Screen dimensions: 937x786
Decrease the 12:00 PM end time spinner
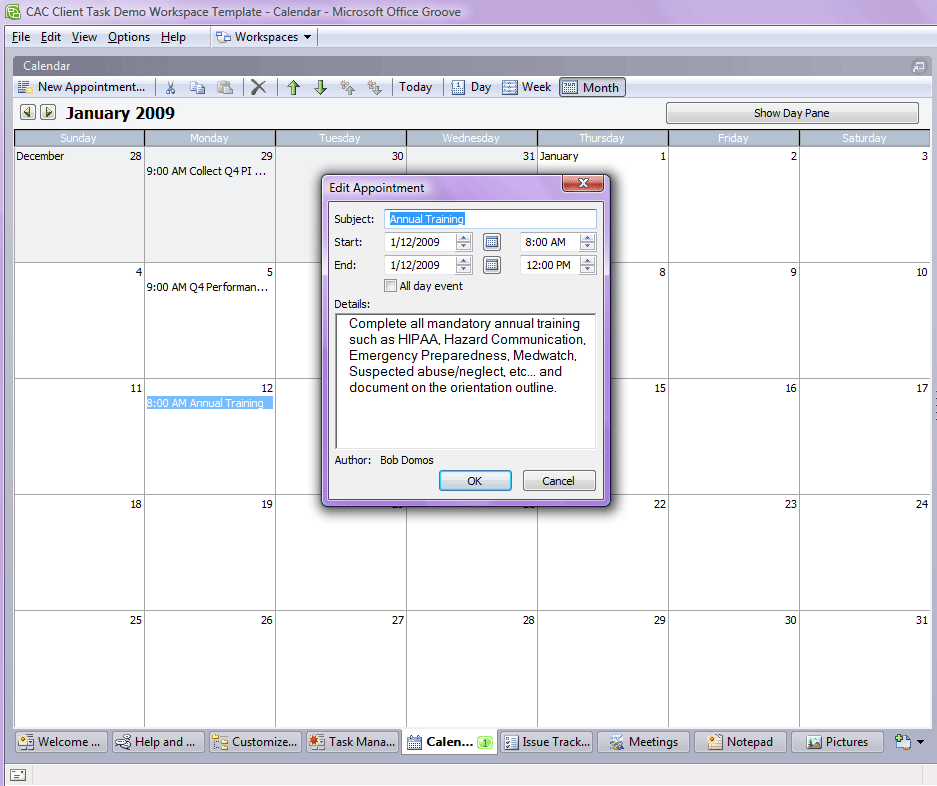[588, 269]
